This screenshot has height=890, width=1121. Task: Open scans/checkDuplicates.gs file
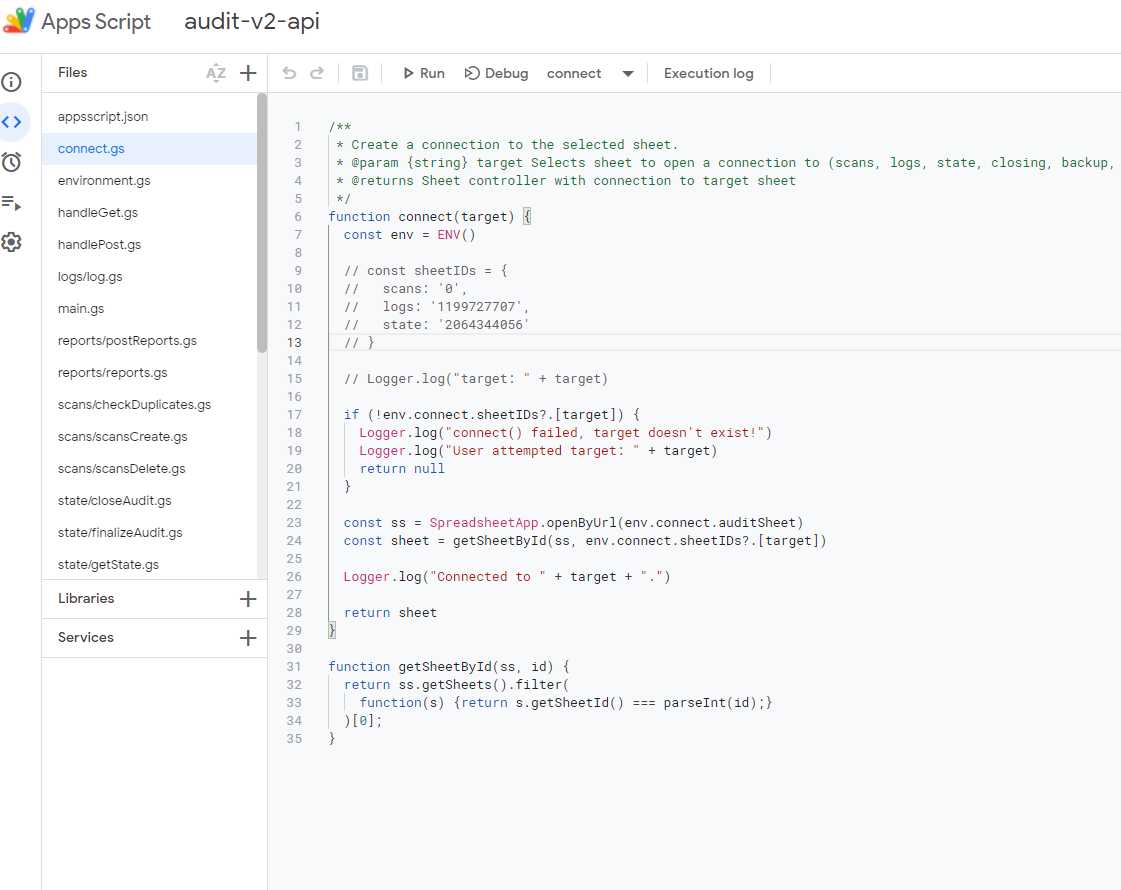pos(134,405)
